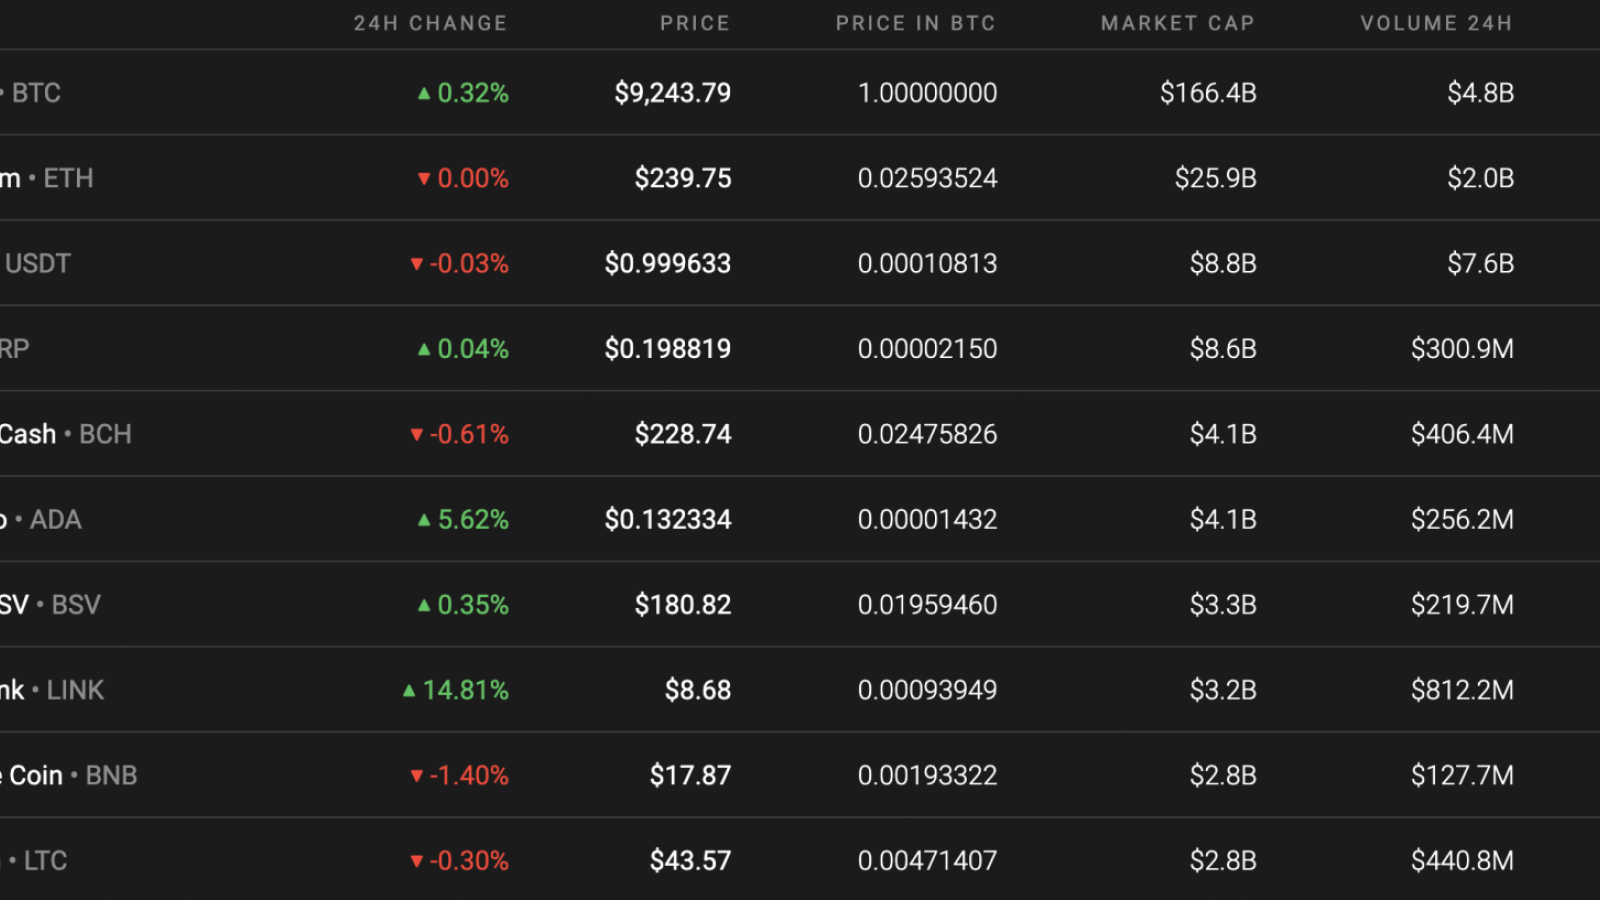Select 24h volume $127.7M
This screenshot has width=1600, height=900.
pyautogui.click(x=1462, y=775)
